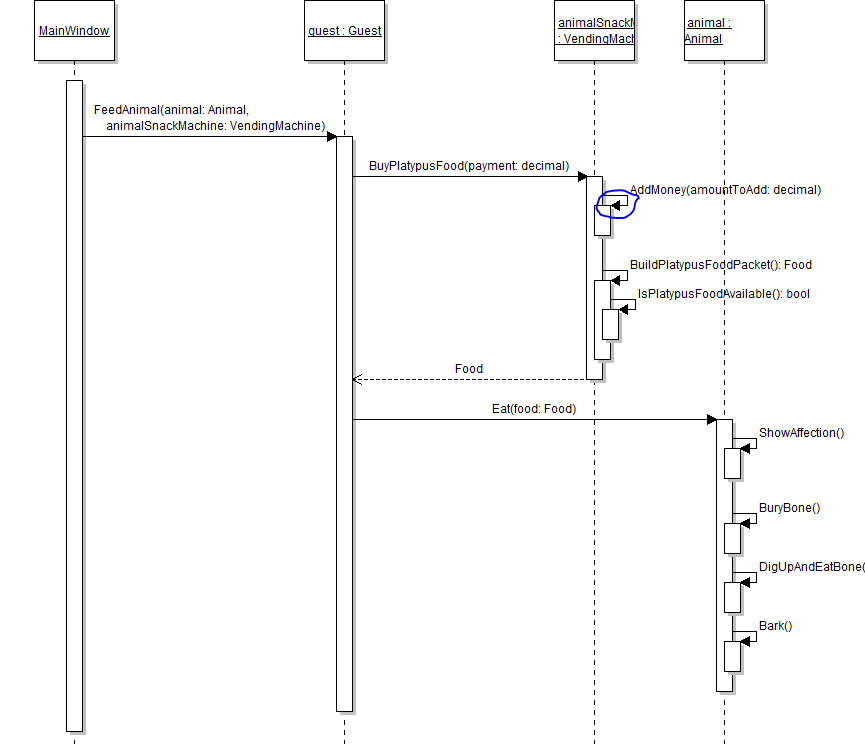This screenshot has height=744, width=865.
Task: Select the ShowAffection() self-call label
Action: pyautogui.click(x=801, y=433)
